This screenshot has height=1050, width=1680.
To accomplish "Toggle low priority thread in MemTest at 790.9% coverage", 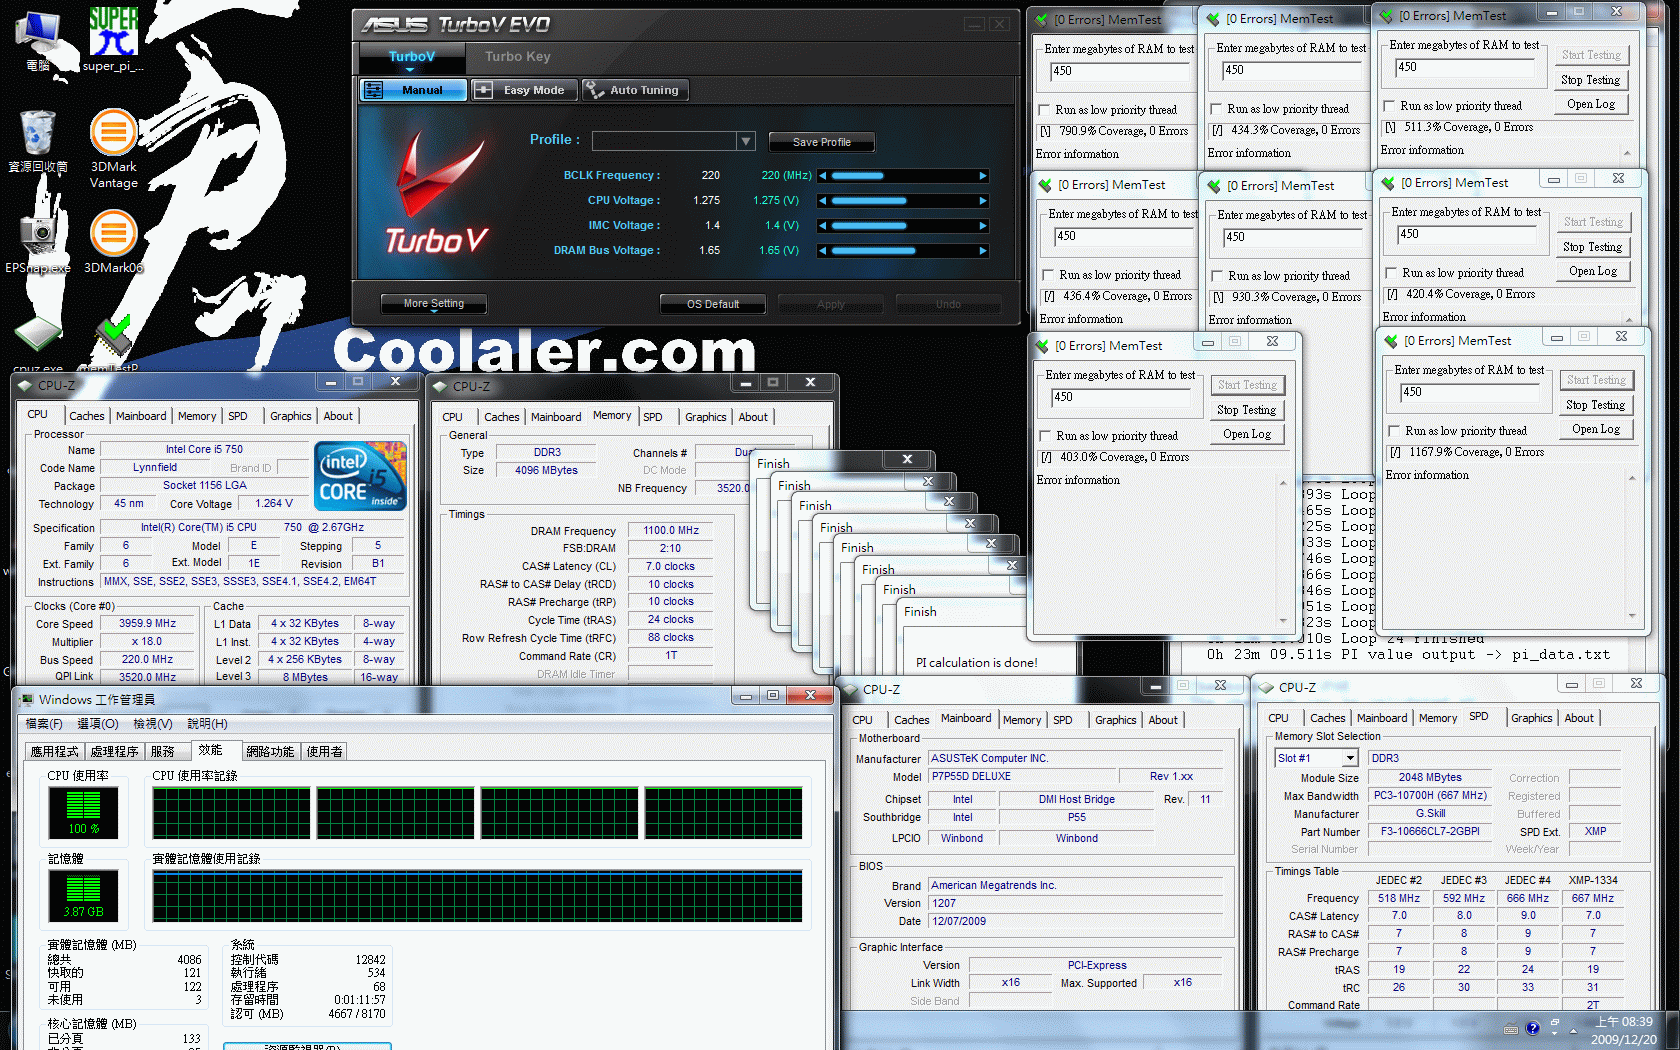I will point(1044,110).
